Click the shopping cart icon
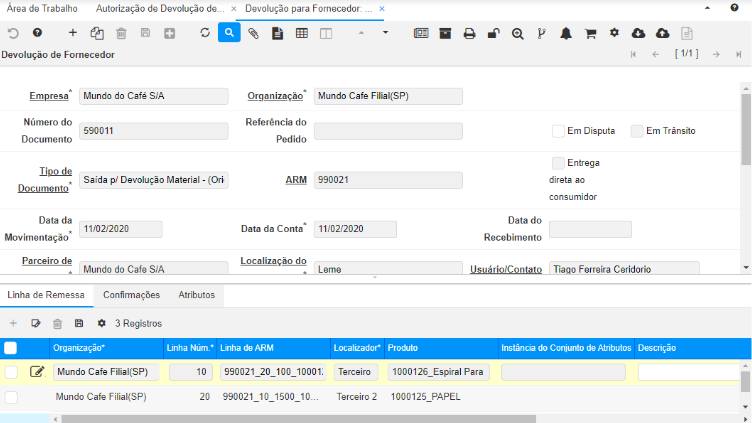This screenshot has height=423, width=752. pos(590,33)
